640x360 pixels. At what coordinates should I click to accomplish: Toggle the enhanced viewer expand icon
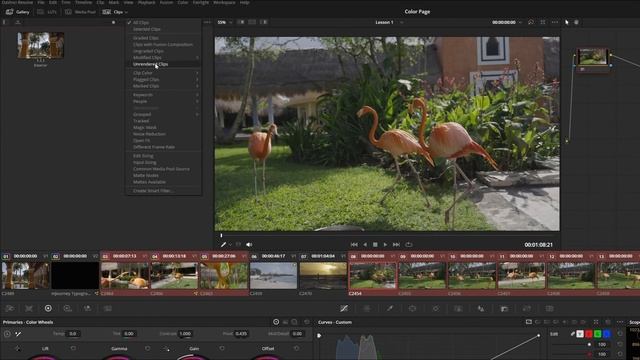pos(542,22)
